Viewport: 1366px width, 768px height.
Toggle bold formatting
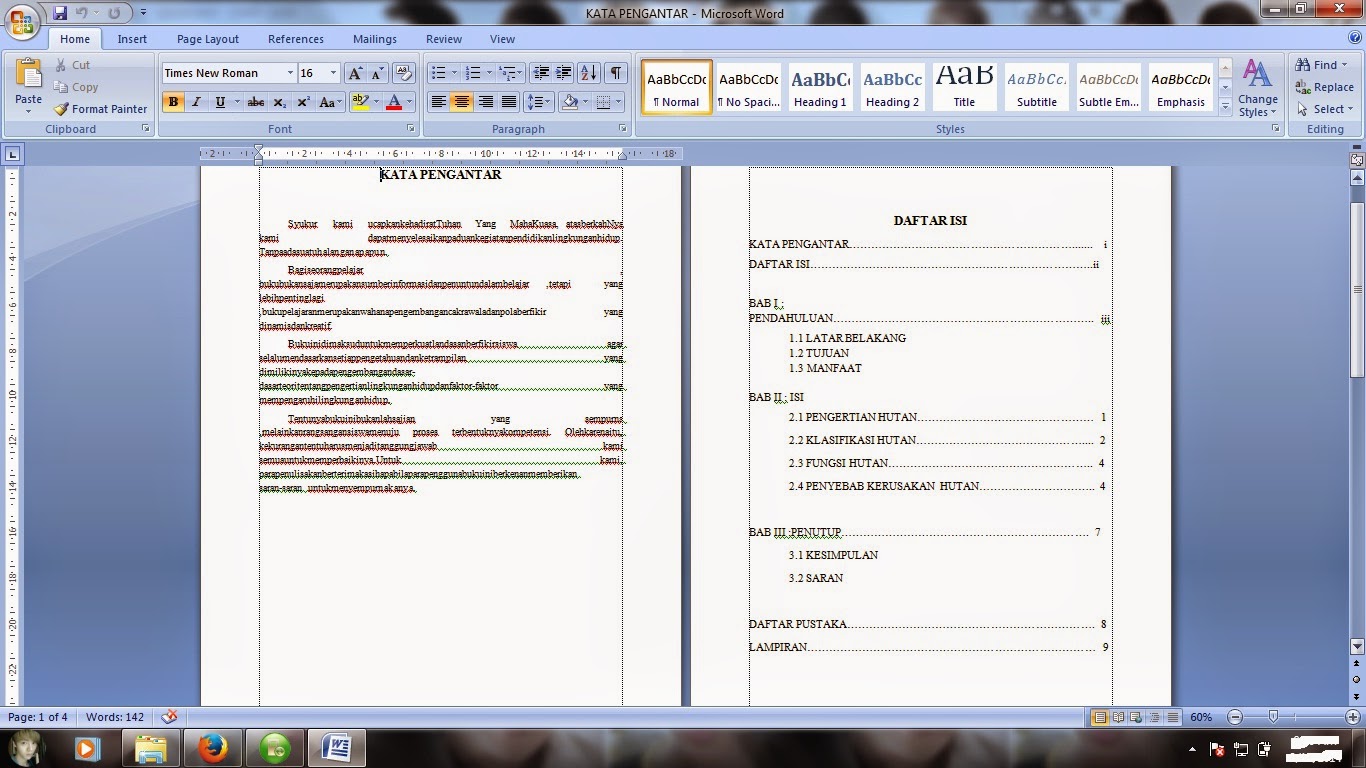(173, 102)
